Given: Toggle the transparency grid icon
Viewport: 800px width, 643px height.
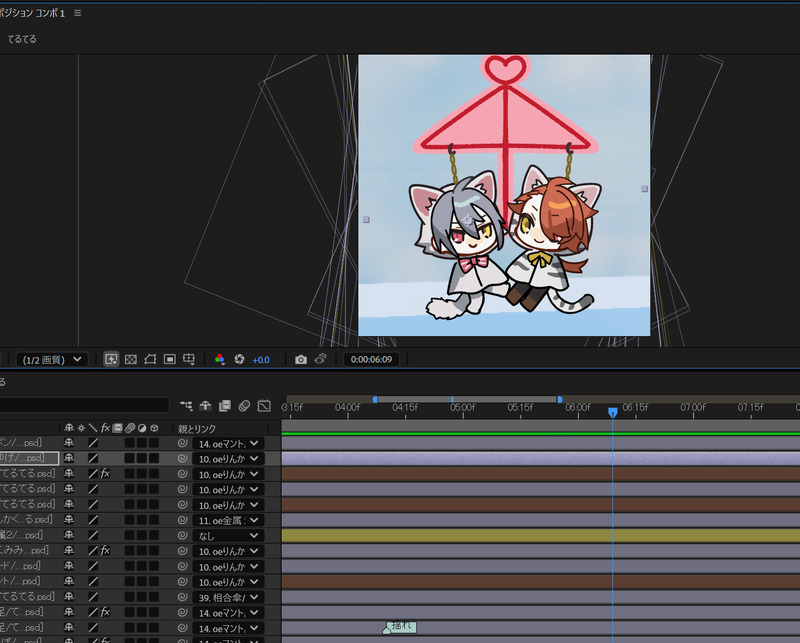Looking at the screenshot, I should [x=131, y=359].
